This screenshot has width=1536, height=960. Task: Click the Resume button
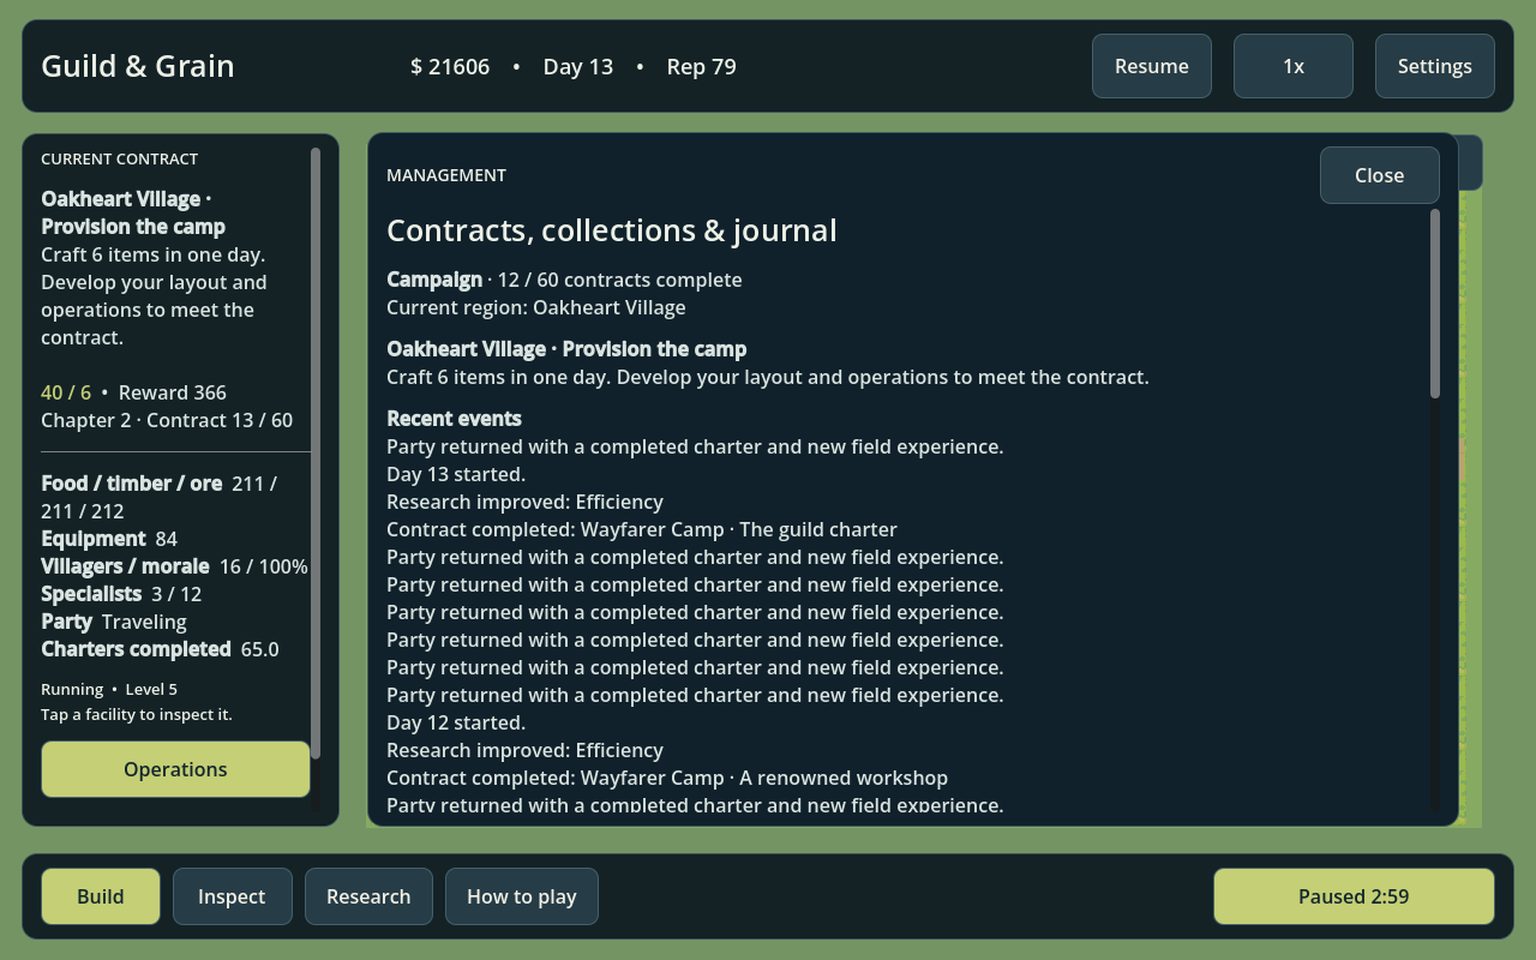point(1151,66)
